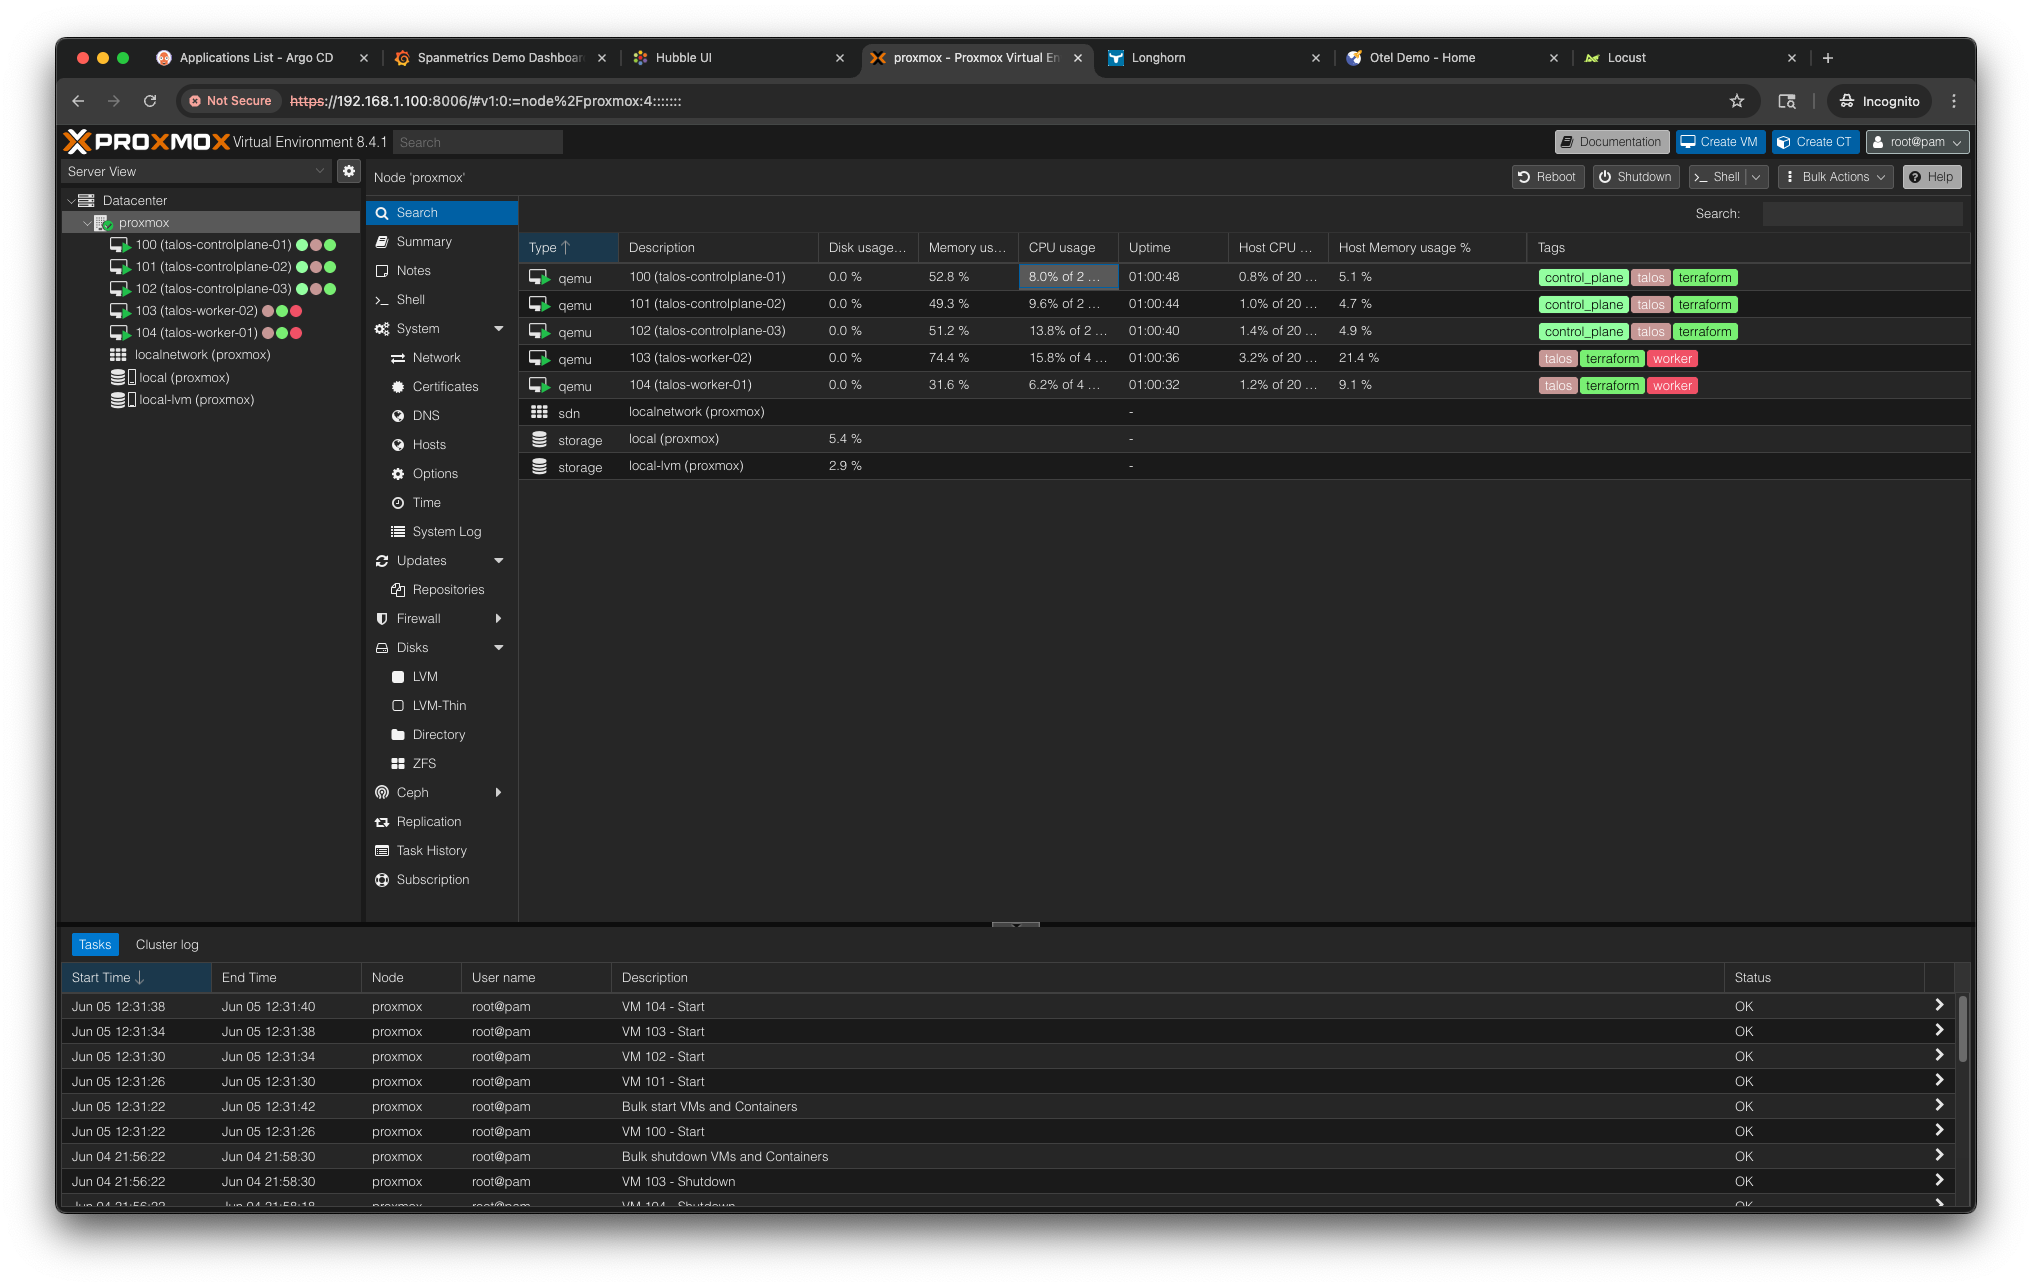Open the Server View settings gear

pyautogui.click(x=349, y=171)
